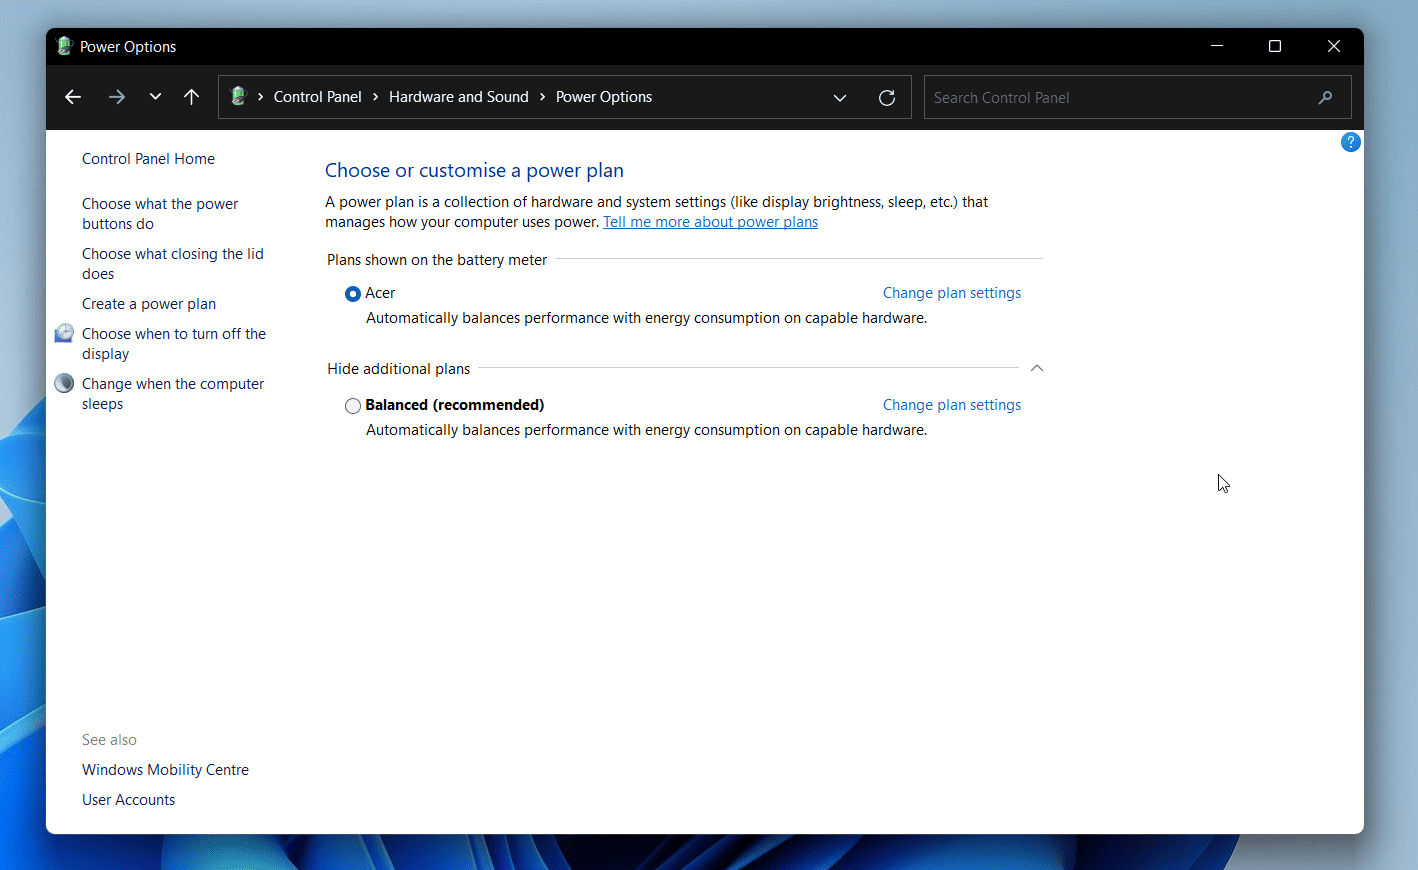
Task: Open Tell me more about power plans
Action: tap(710, 221)
